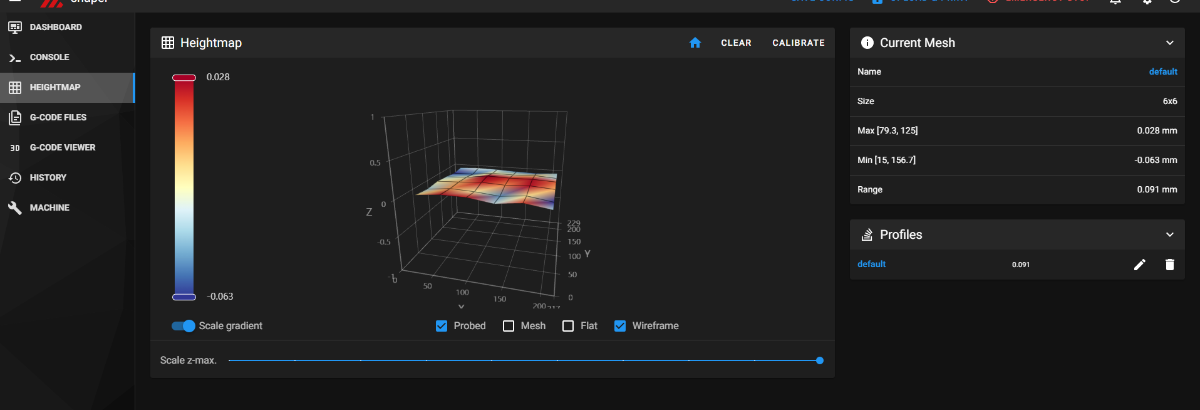Click the Profiles stack icon

click(867, 234)
